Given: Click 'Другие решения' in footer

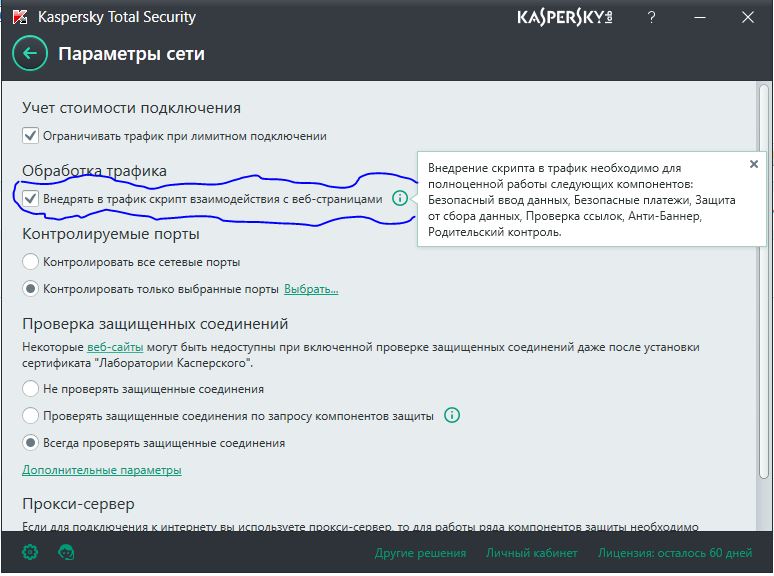Looking at the screenshot, I should [x=420, y=553].
